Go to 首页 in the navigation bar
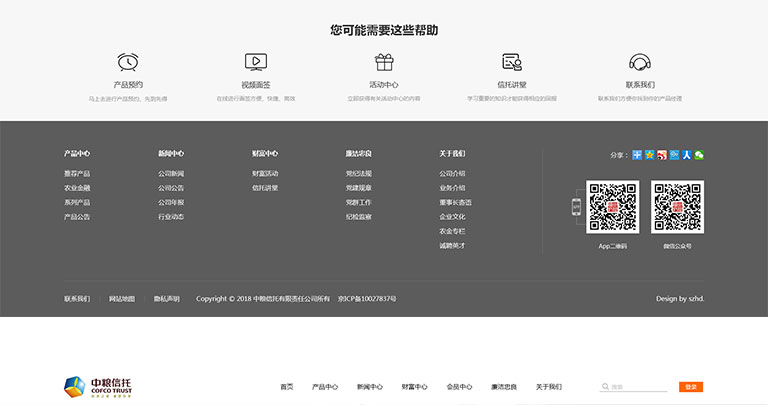This screenshot has height=405, width=768. pos(287,387)
